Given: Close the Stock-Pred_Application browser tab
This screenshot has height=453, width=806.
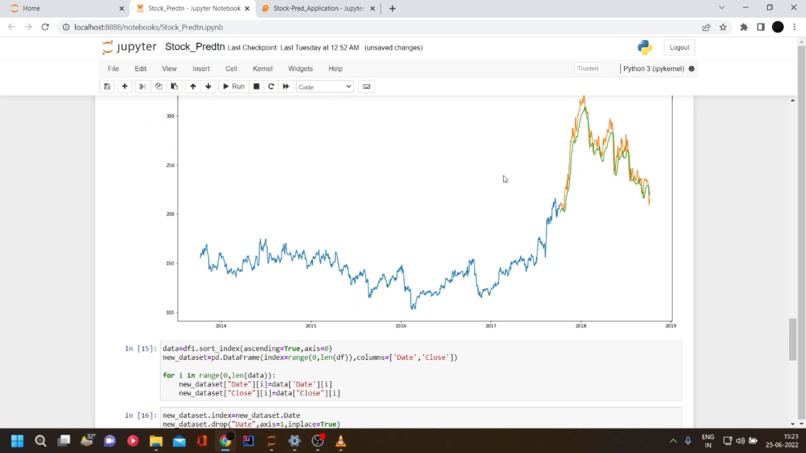Looking at the screenshot, I should tap(372, 8).
